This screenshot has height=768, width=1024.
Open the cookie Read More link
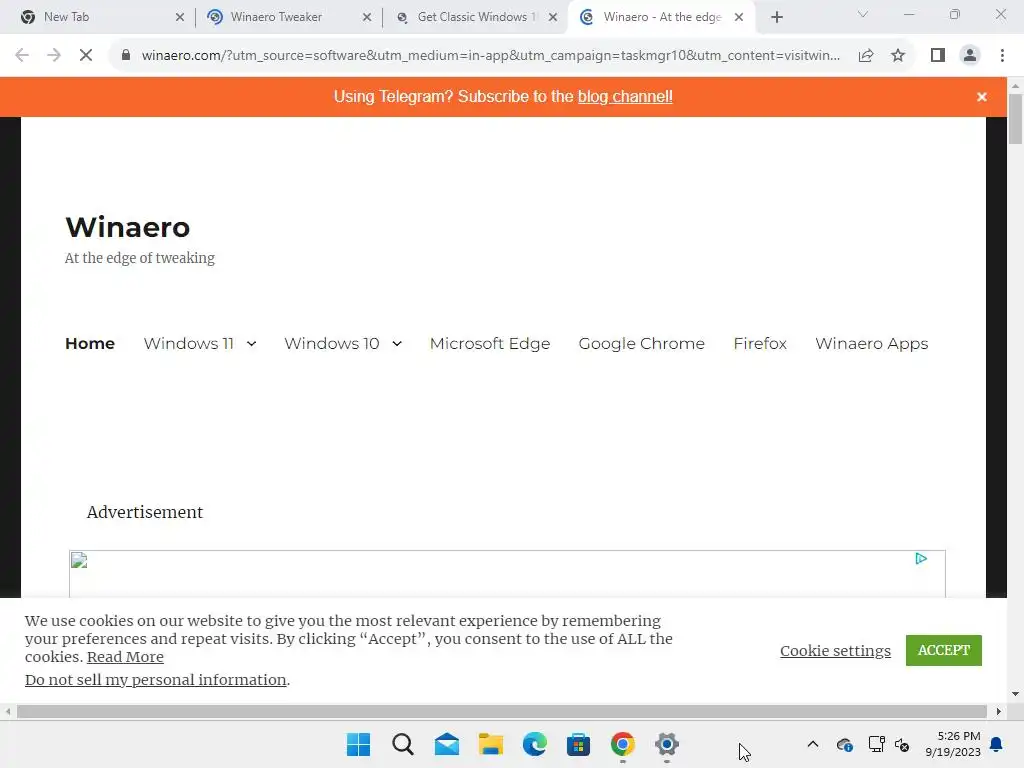[x=125, y=657]
